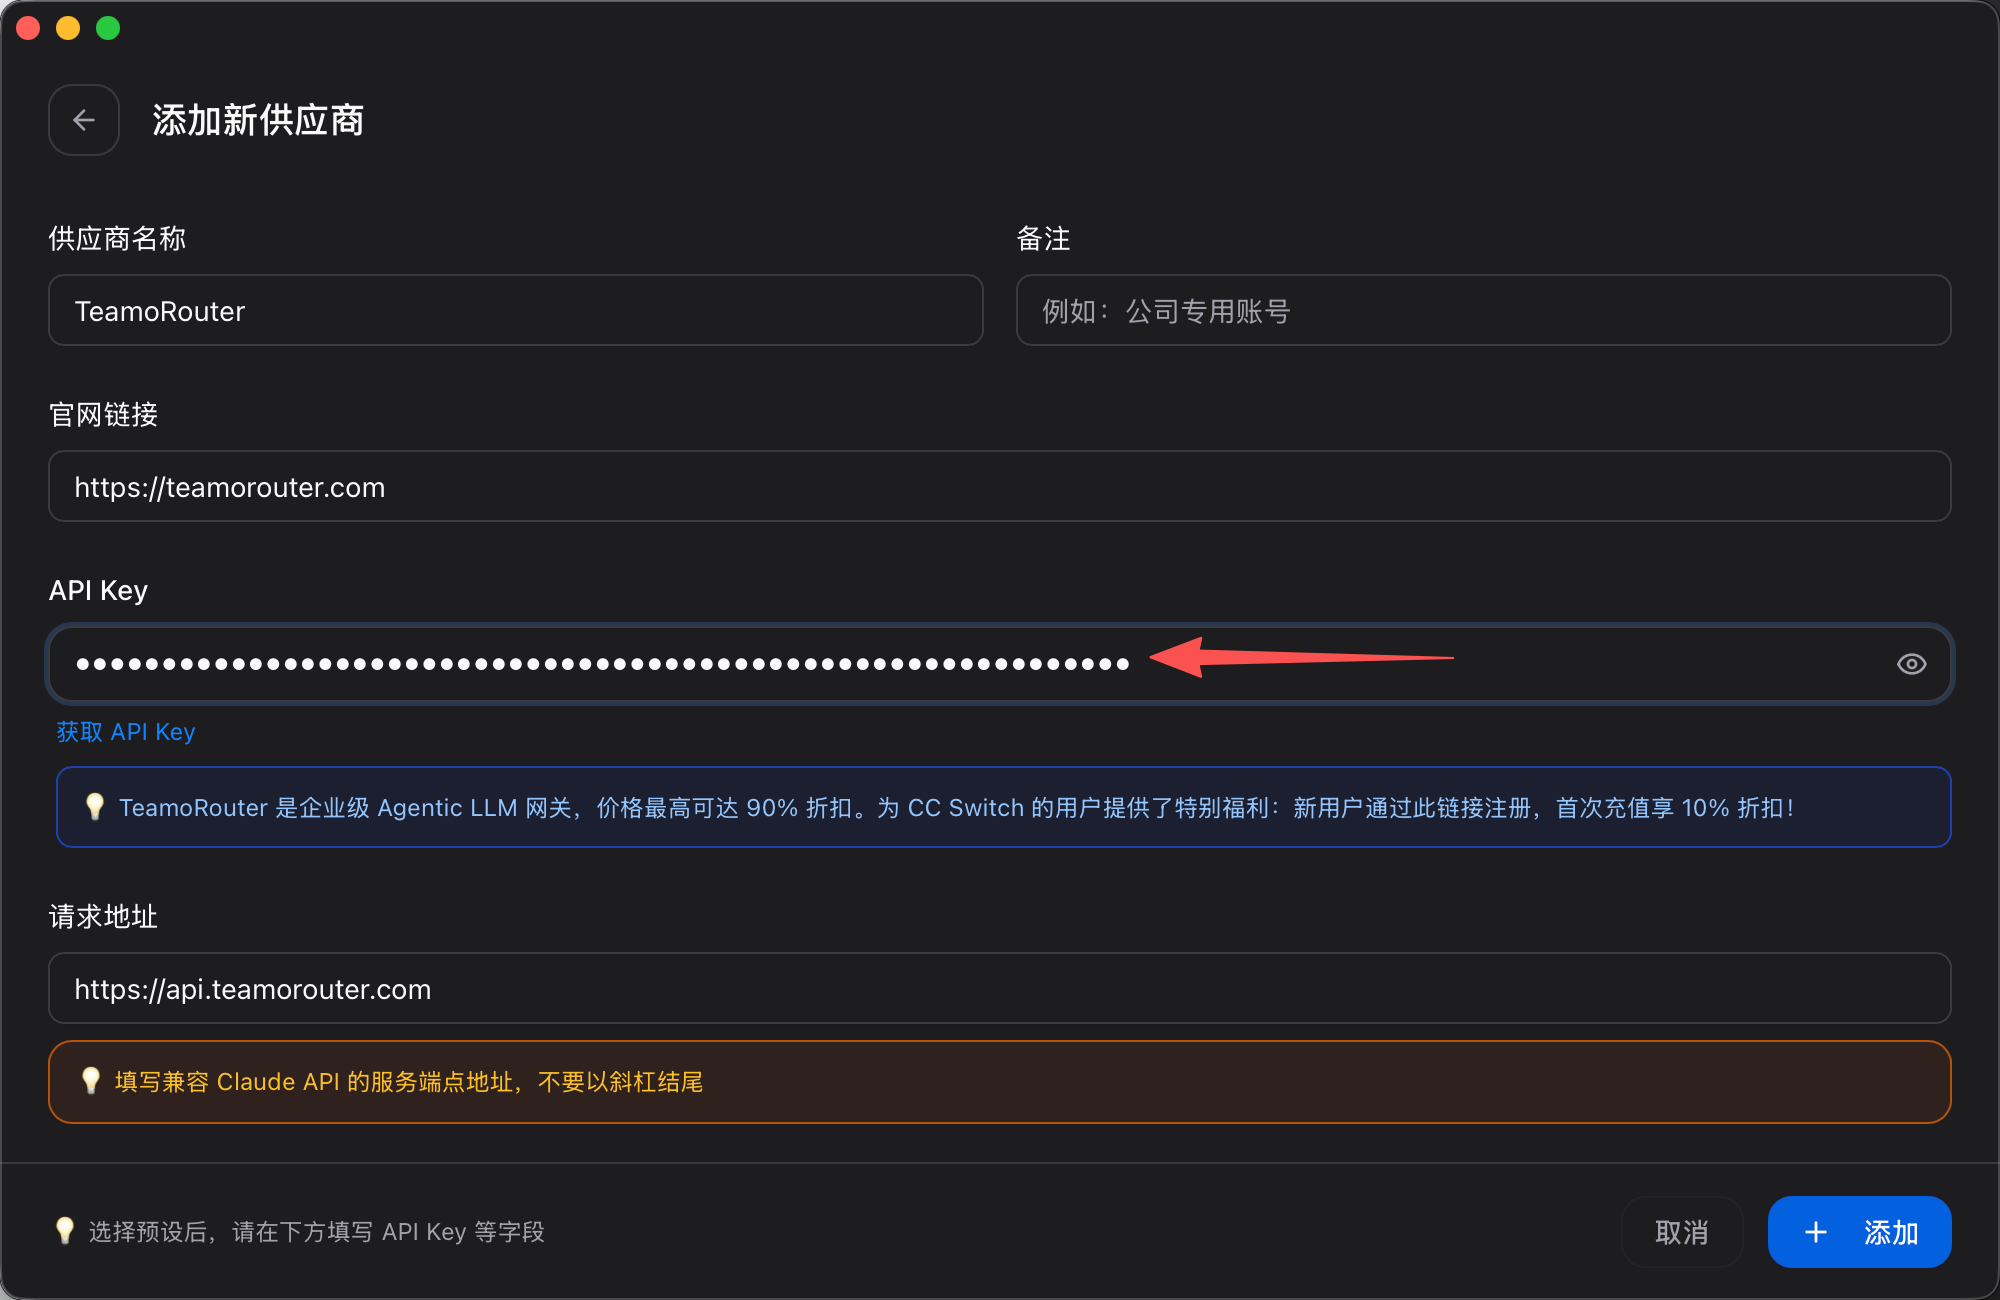Click the 请求地址 field api.teamorouter.com

pyautogui.click(x=1000, y=989)
